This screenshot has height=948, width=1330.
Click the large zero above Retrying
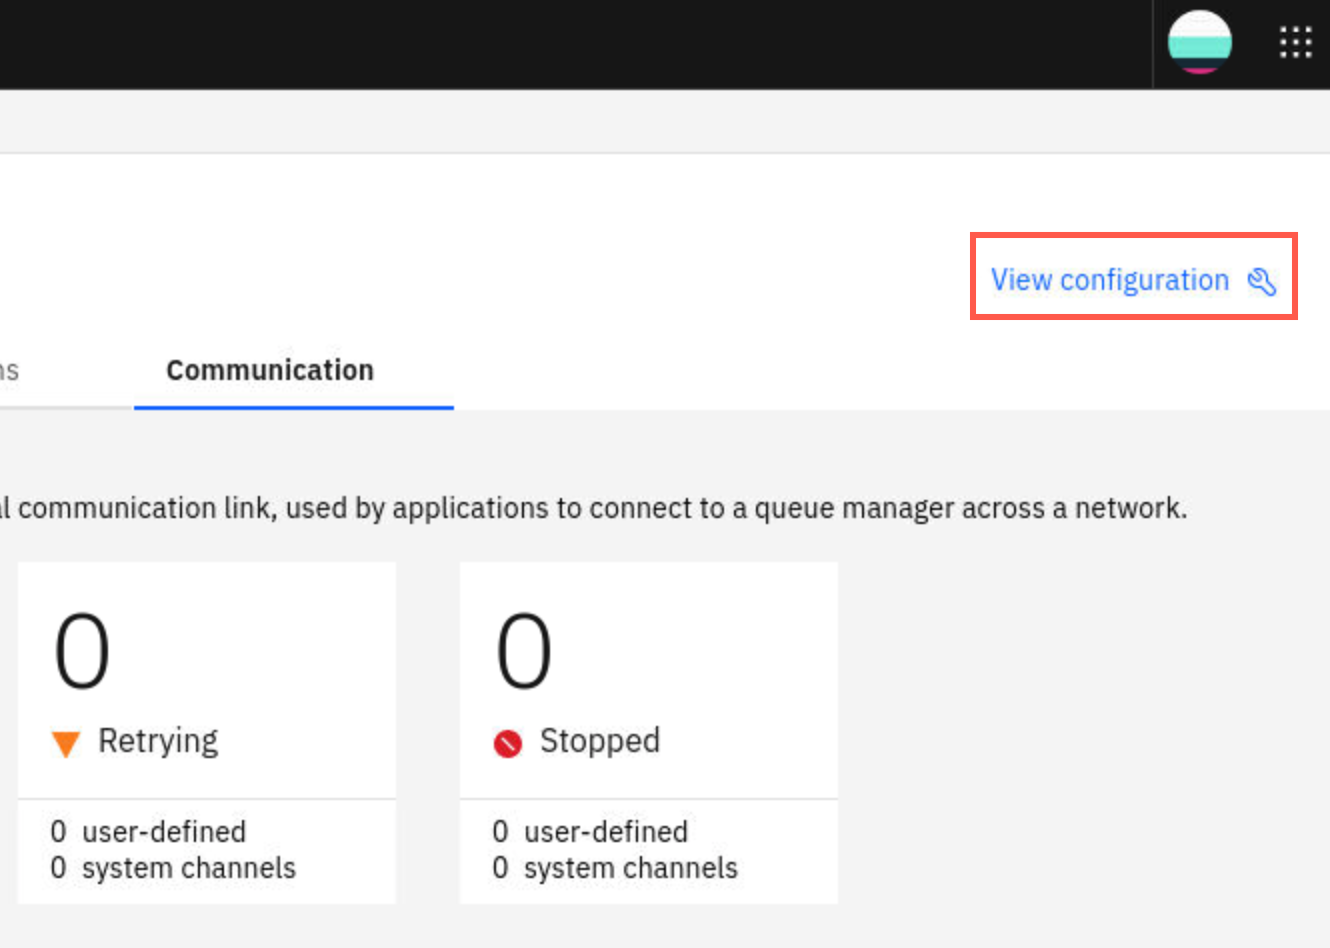pyautogui.click(x=82, y=652)
